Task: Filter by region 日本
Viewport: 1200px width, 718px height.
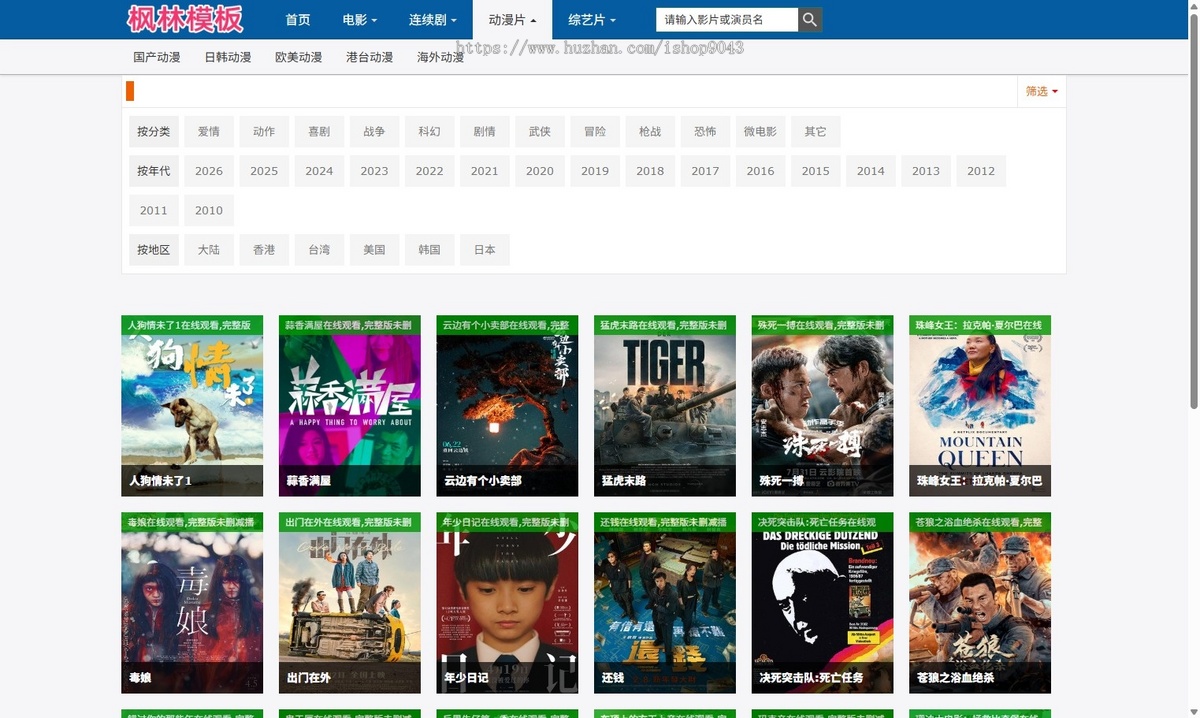Action: tap(484, 250)
